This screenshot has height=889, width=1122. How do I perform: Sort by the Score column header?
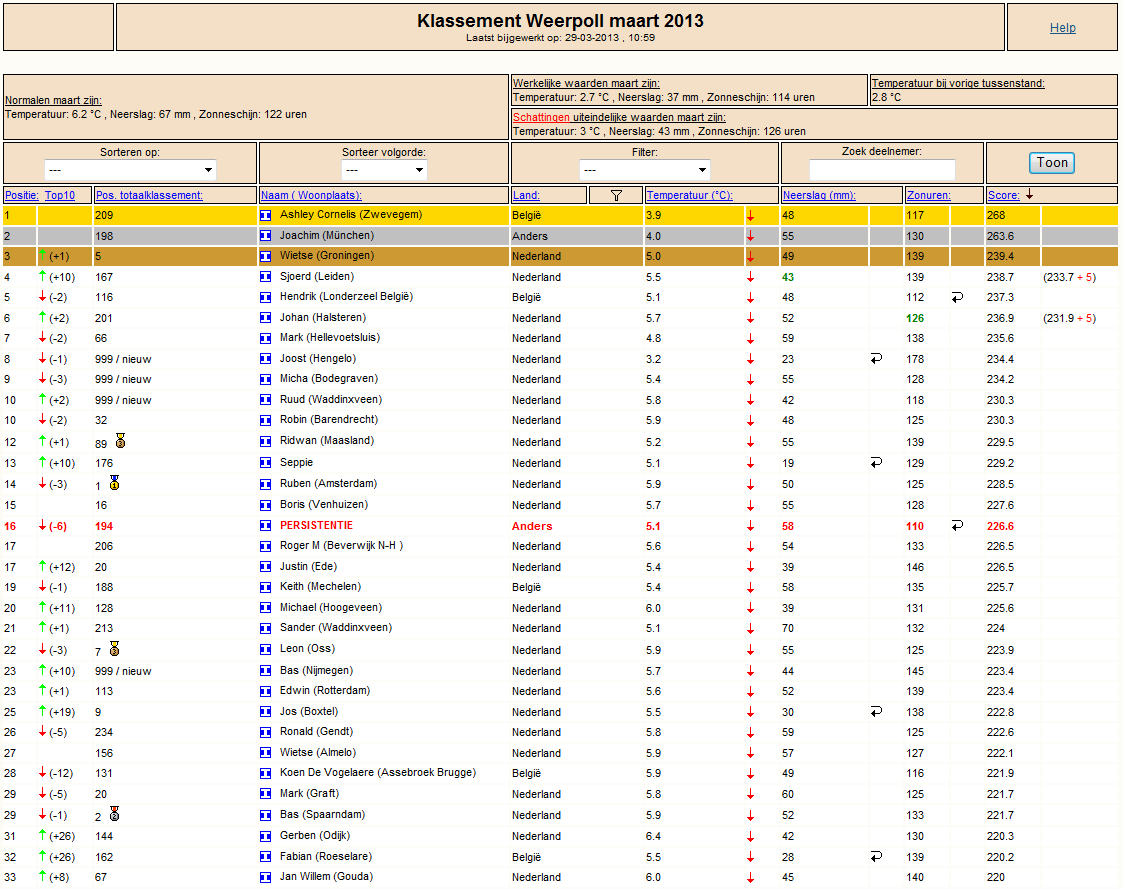(x=1003, y=195)
